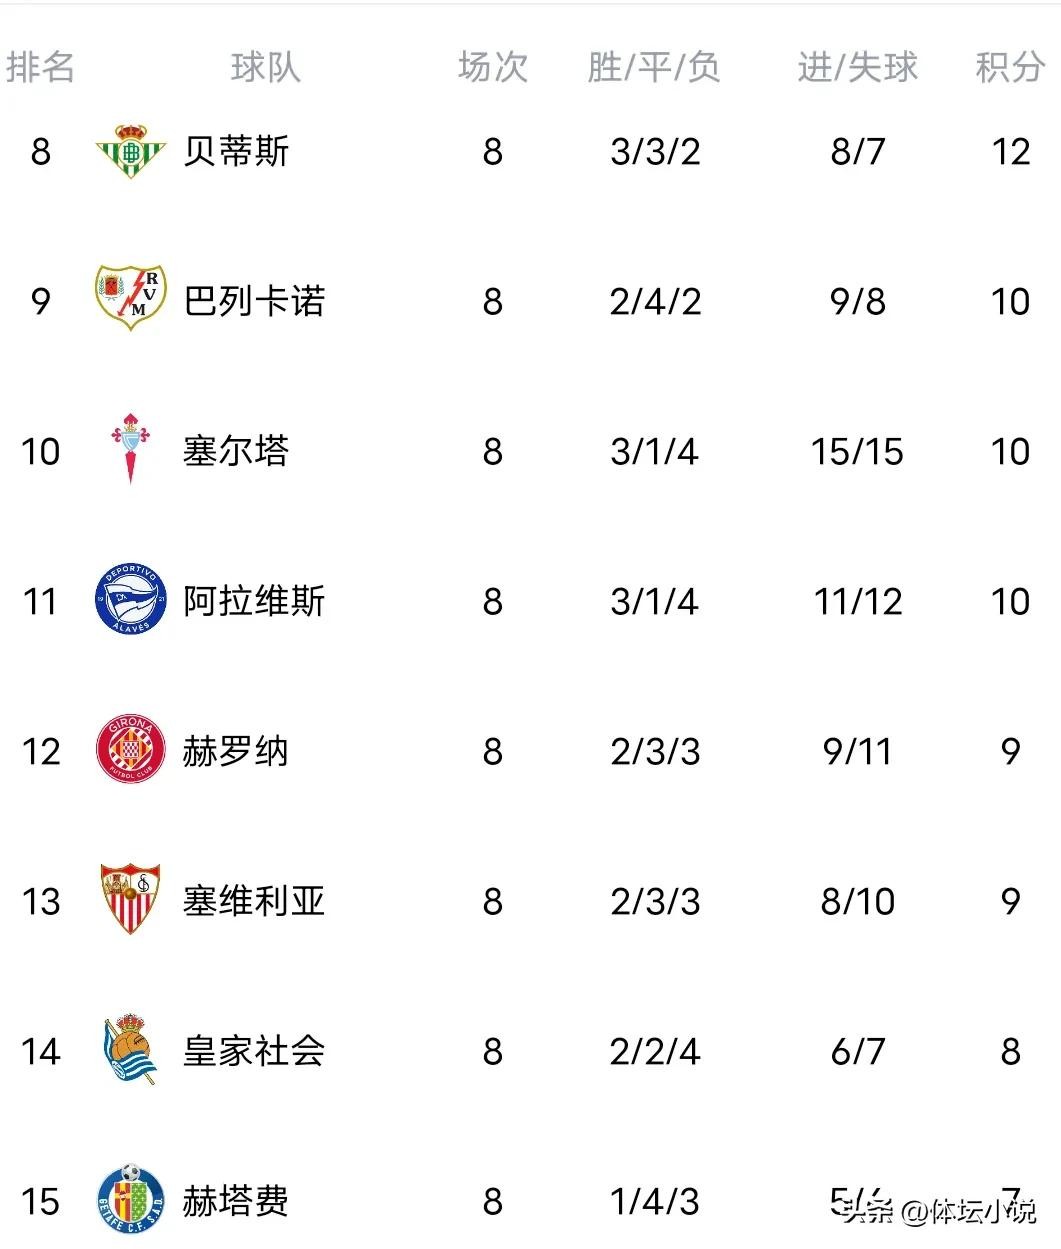Select the 排名 column header
Image resolution: width=1061 pixels, height=1249 pixels.
pos(40,67)
